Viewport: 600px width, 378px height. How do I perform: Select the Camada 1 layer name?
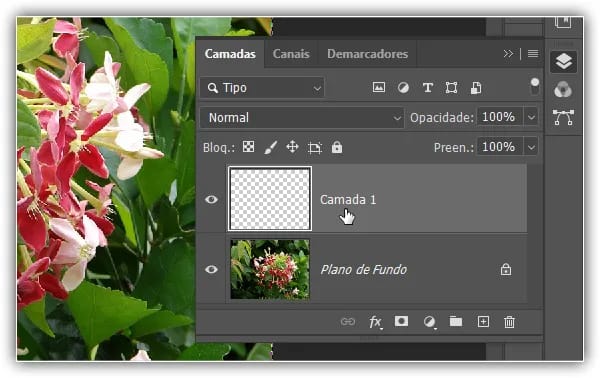[x=348, y=200]
